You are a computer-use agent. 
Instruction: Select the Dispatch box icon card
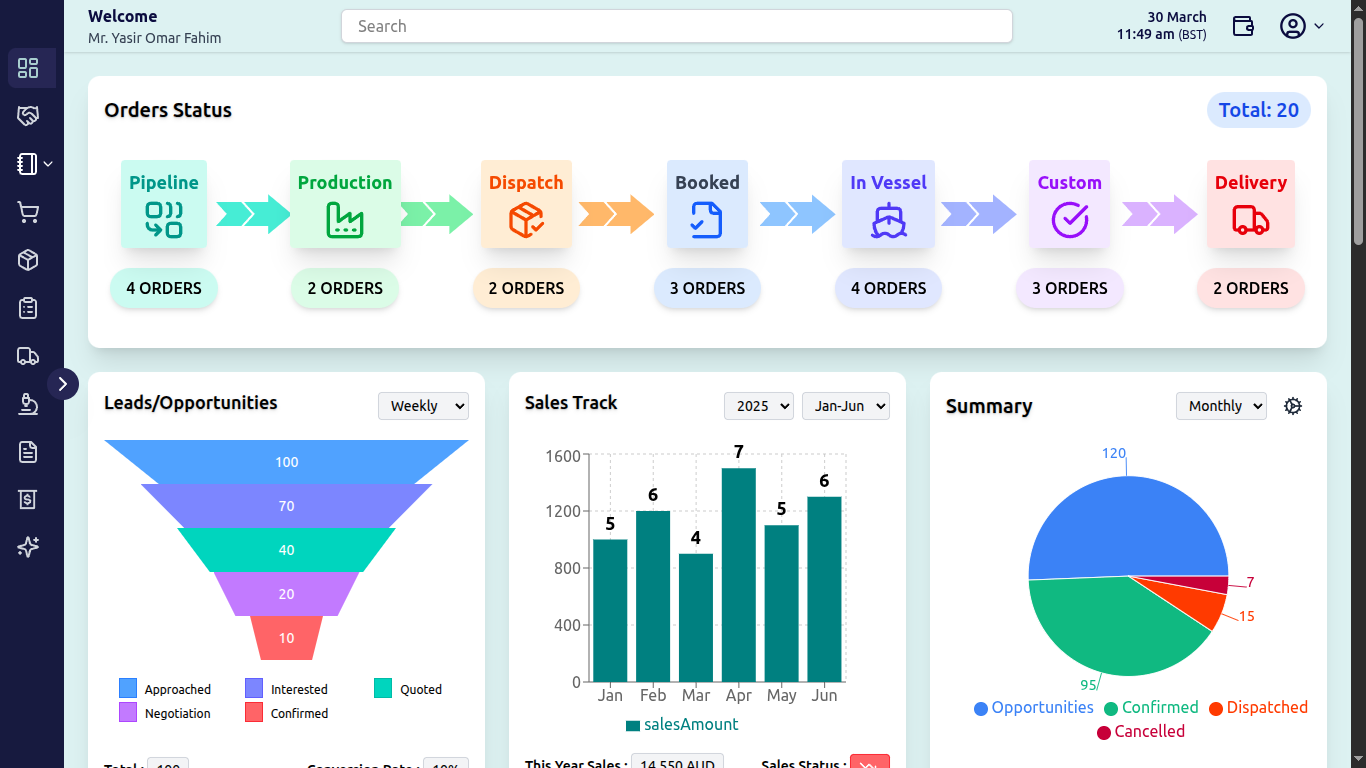[x=526, y=204]
